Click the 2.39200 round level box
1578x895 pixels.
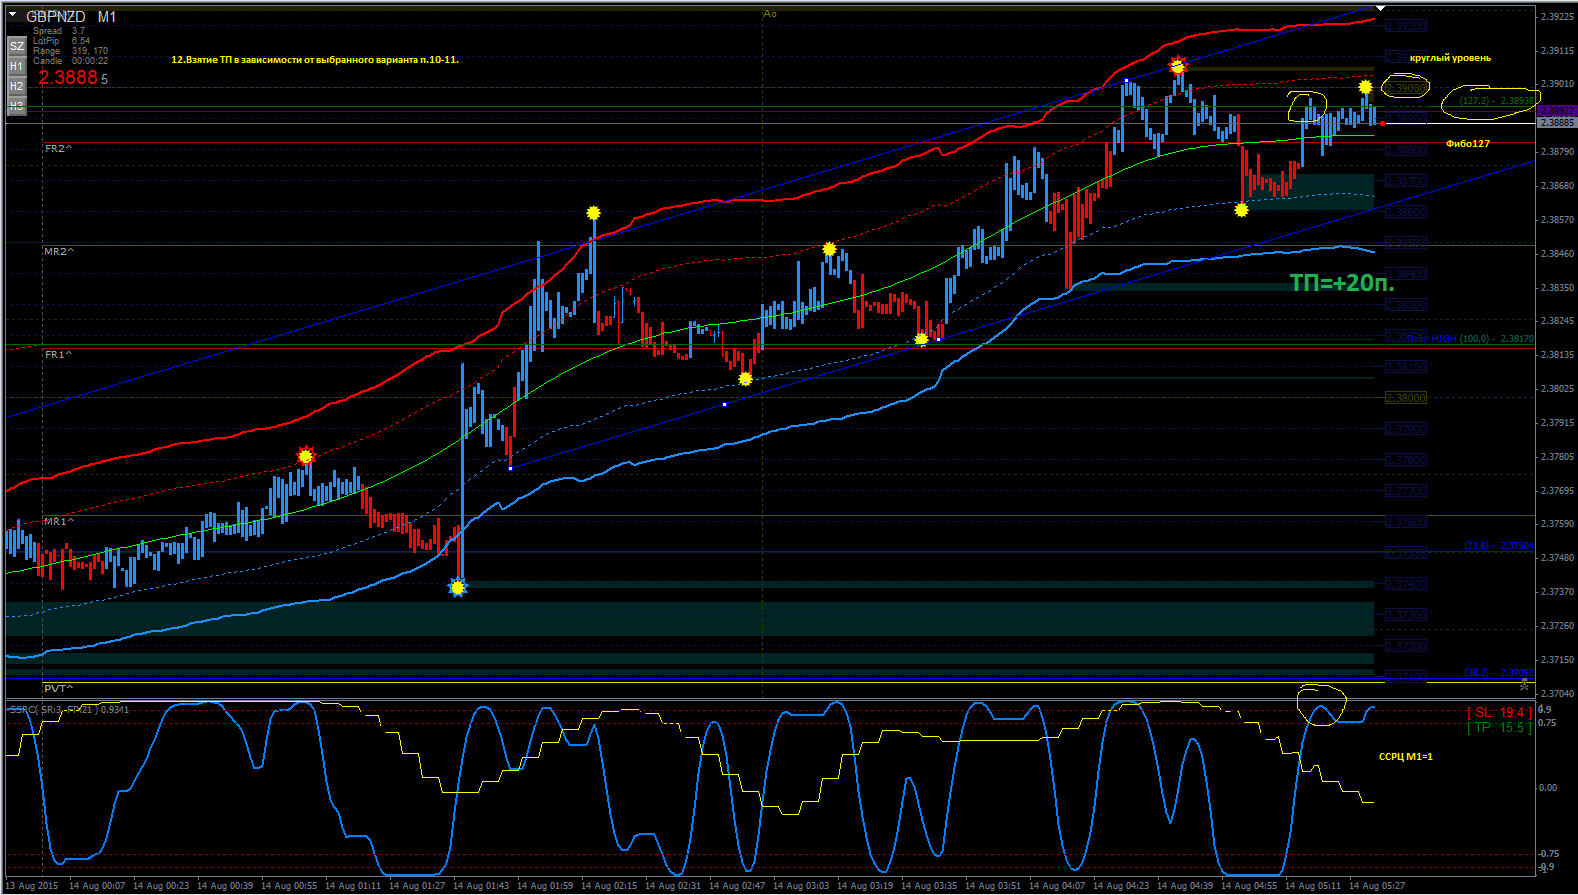coord(1406,26)
